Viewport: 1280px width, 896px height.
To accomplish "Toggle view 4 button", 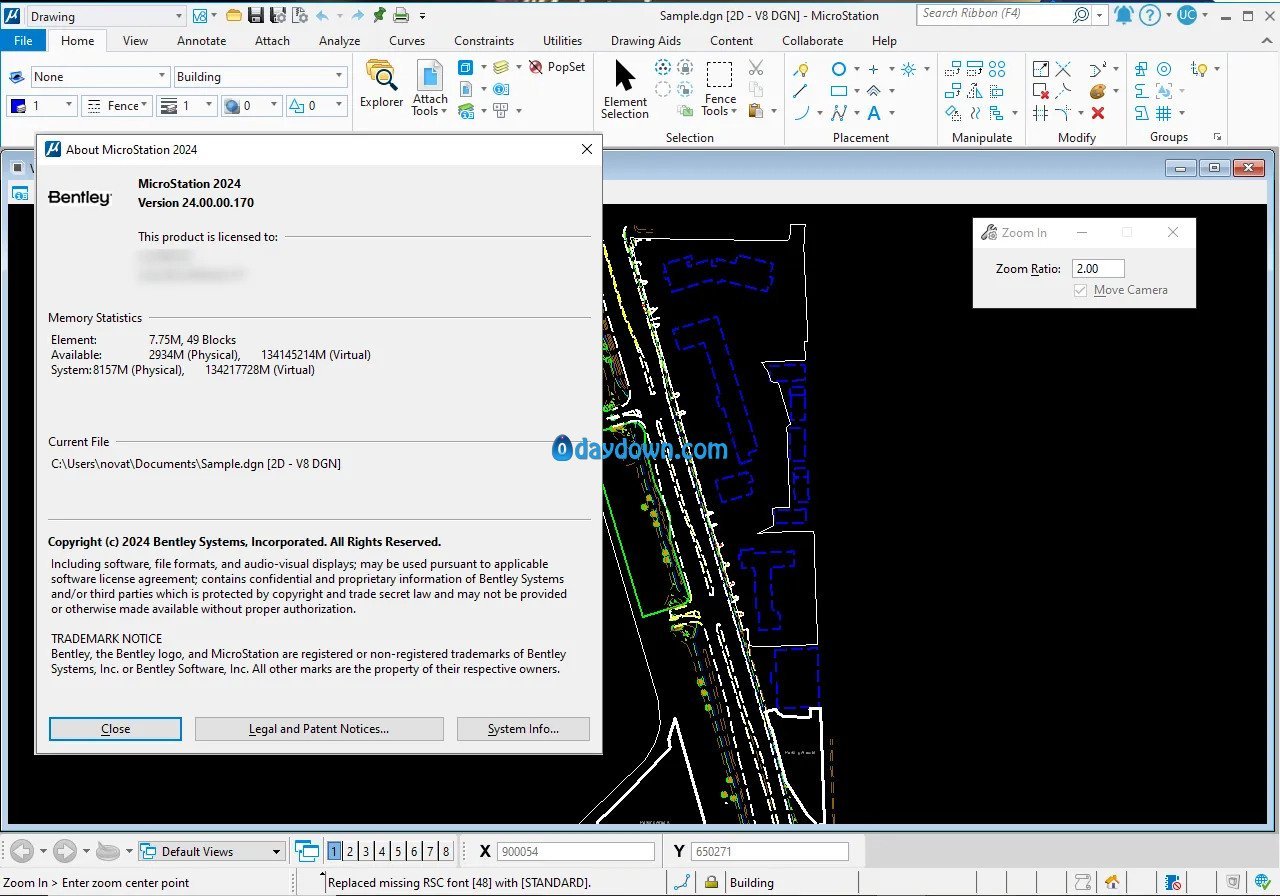I will (x=382, y=851).
